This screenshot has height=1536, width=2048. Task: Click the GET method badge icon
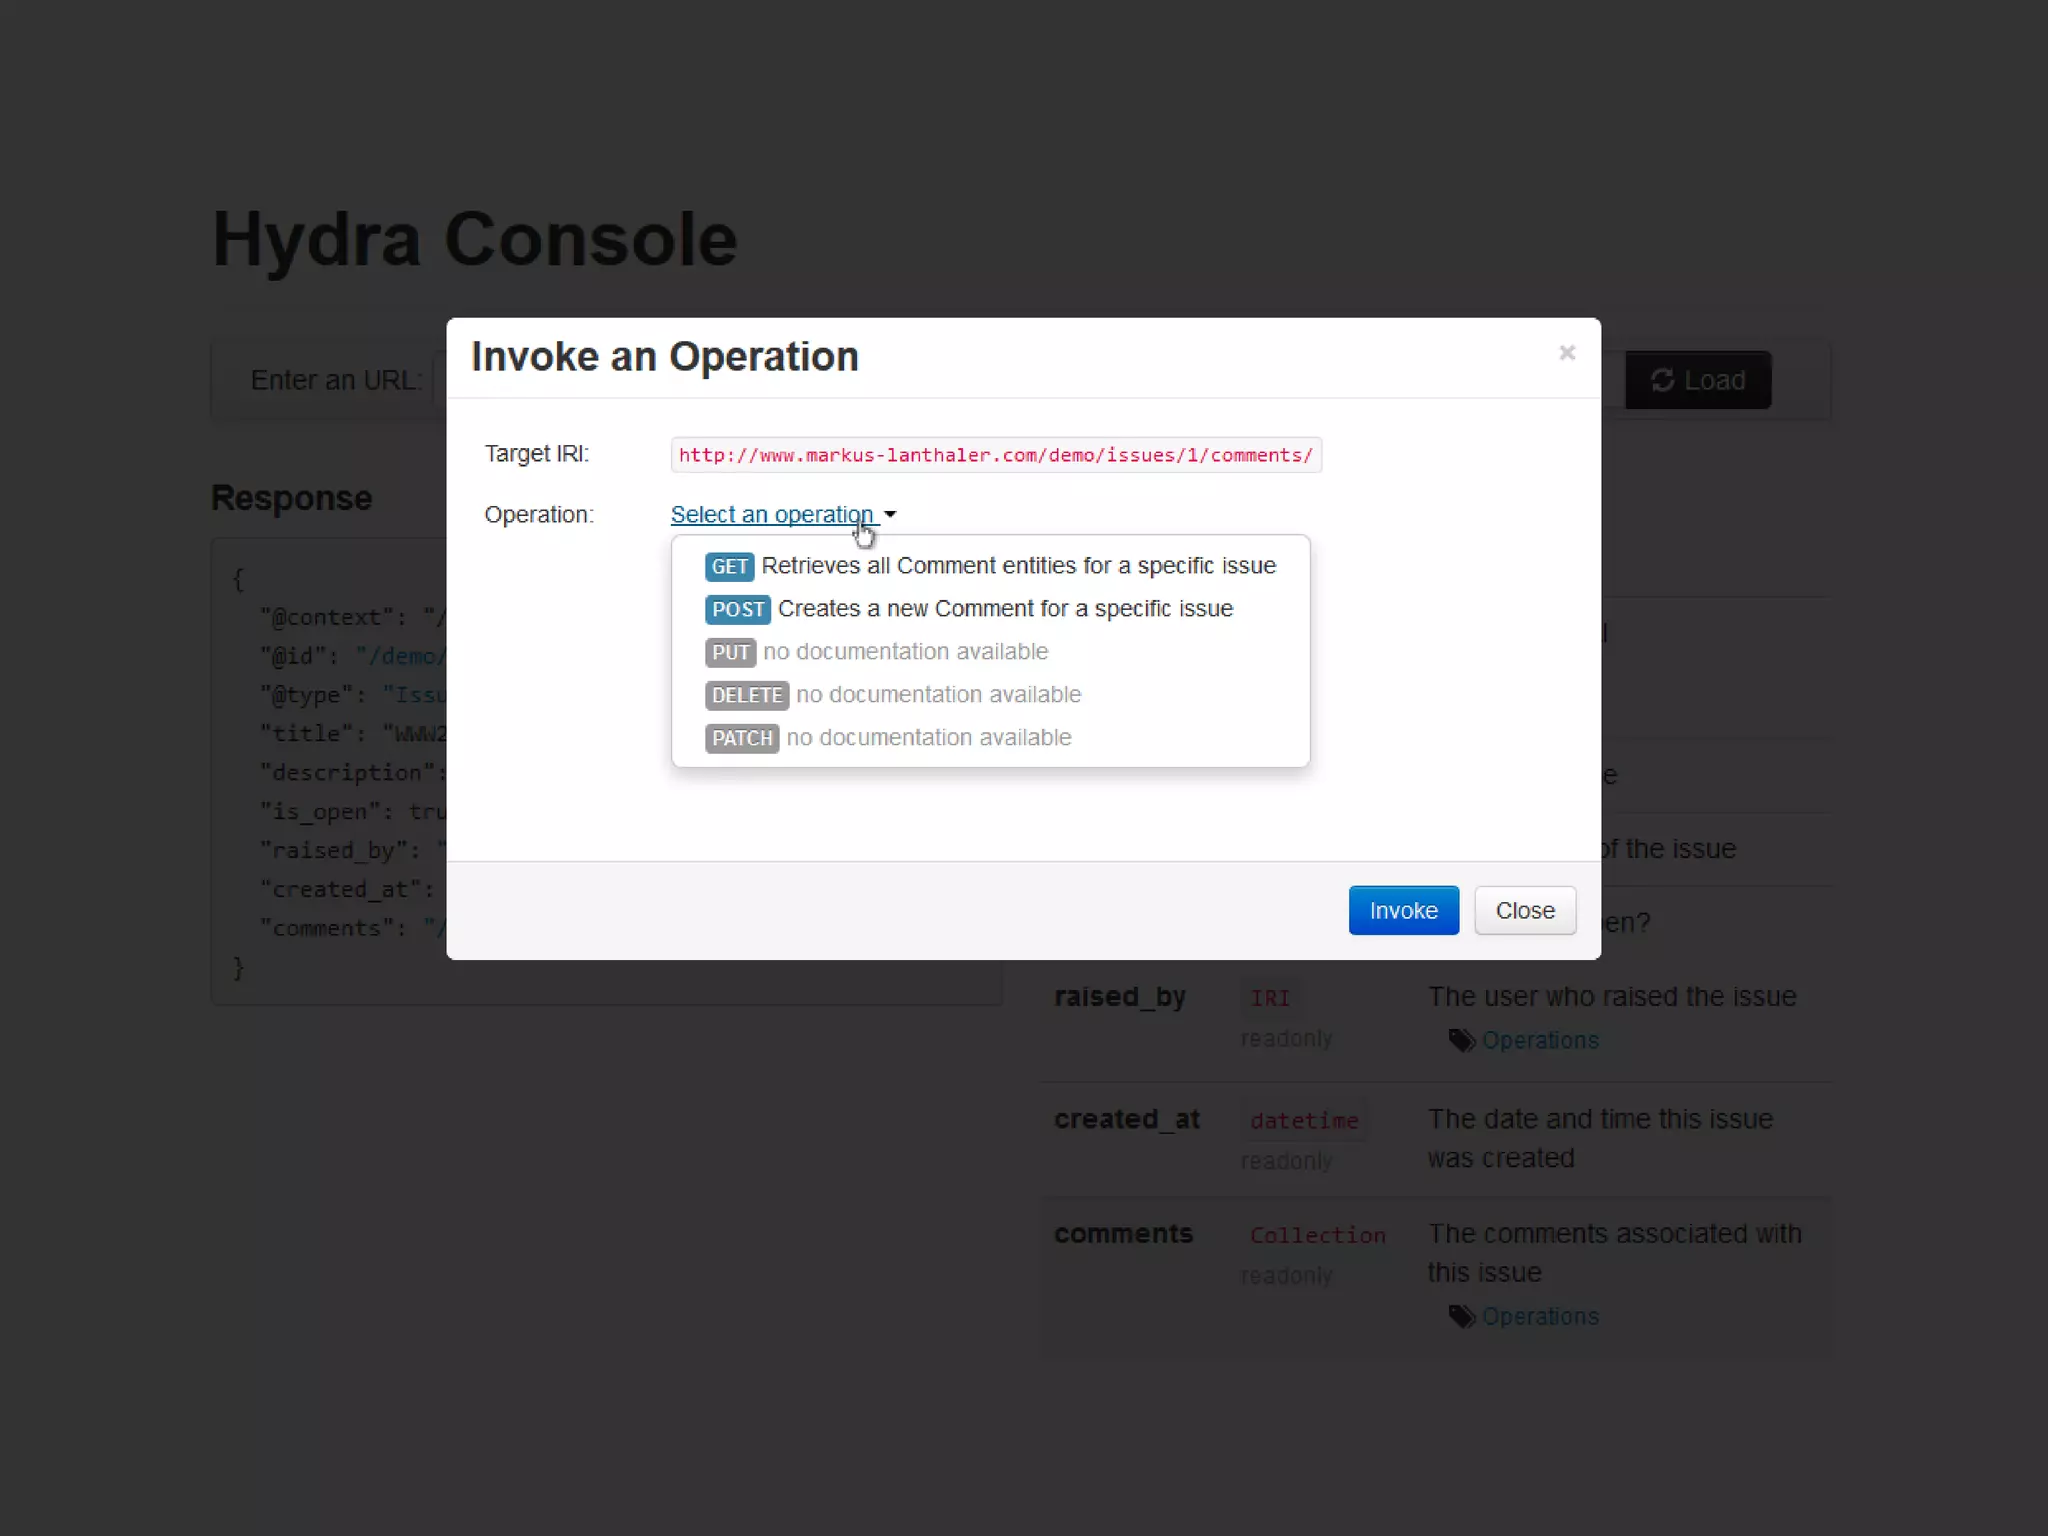point(729,567)
